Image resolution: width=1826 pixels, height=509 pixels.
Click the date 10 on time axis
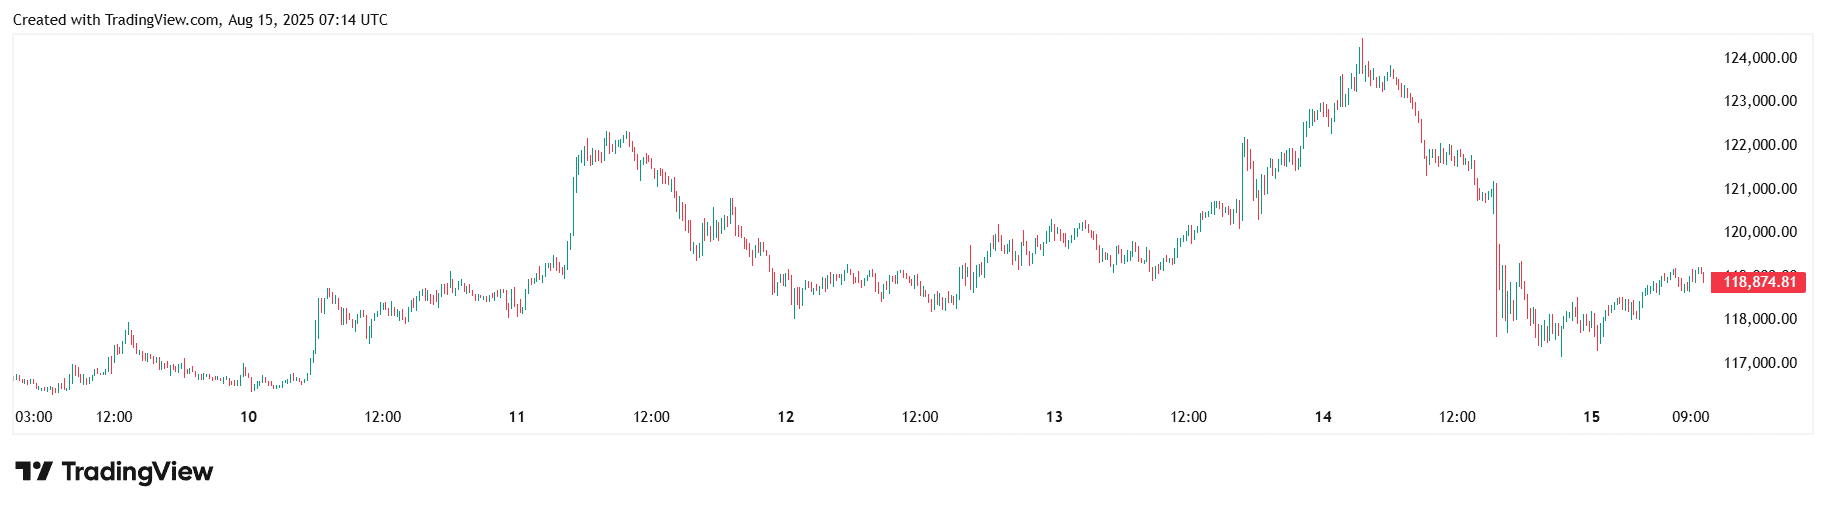tap(249, 417)
